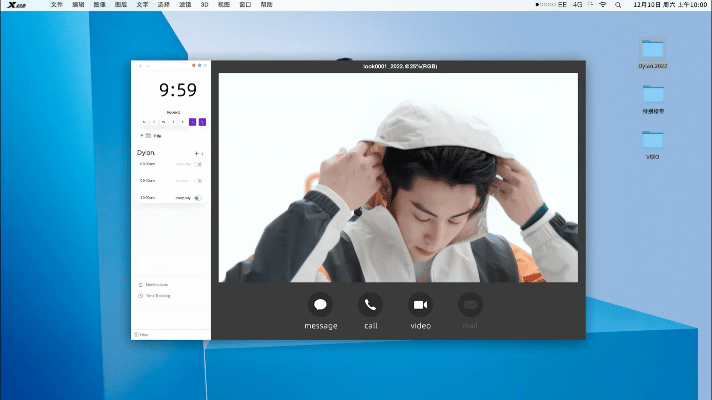The width and height of the screenshot is (712, 400).
Task: Open the 帮助 menu
Action: pos(267,5)
